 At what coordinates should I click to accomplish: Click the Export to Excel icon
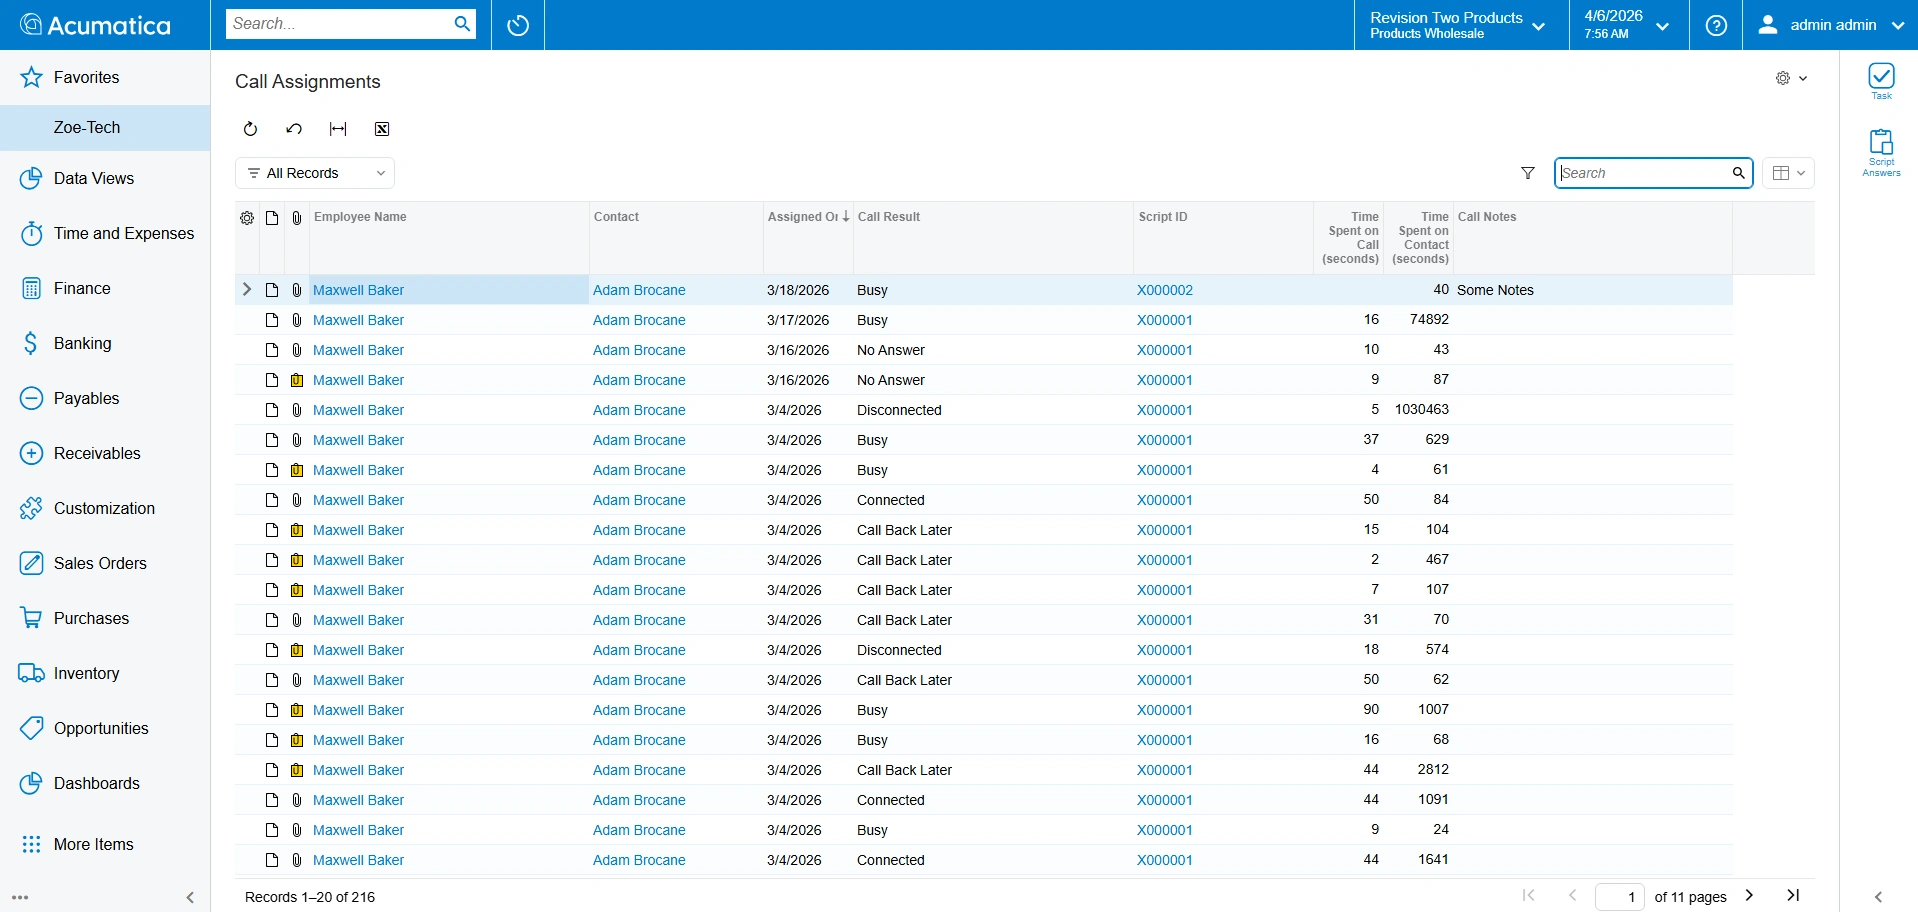pyautogui.click(x=382, y=129)
